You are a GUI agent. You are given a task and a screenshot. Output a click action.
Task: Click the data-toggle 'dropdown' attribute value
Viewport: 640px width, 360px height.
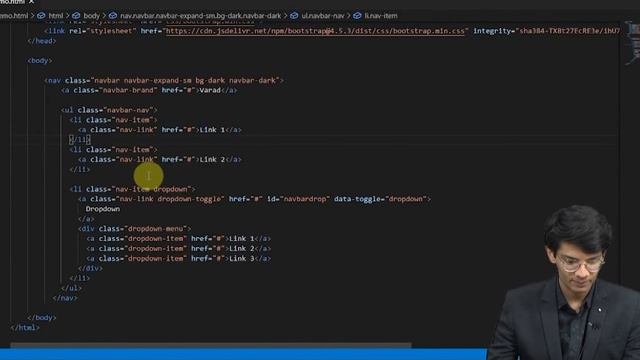(x=406, y=199)
